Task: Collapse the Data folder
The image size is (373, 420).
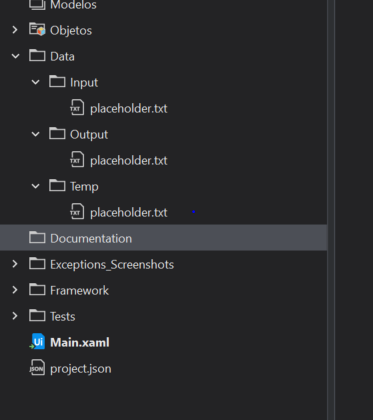Action: pos(15,56)
